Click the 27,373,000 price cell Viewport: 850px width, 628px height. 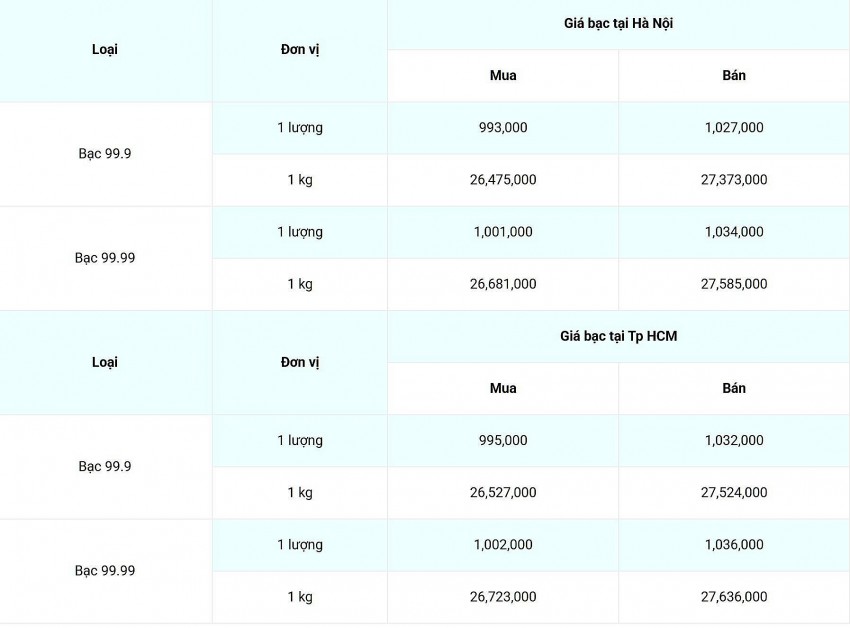(x=734, y=180)
